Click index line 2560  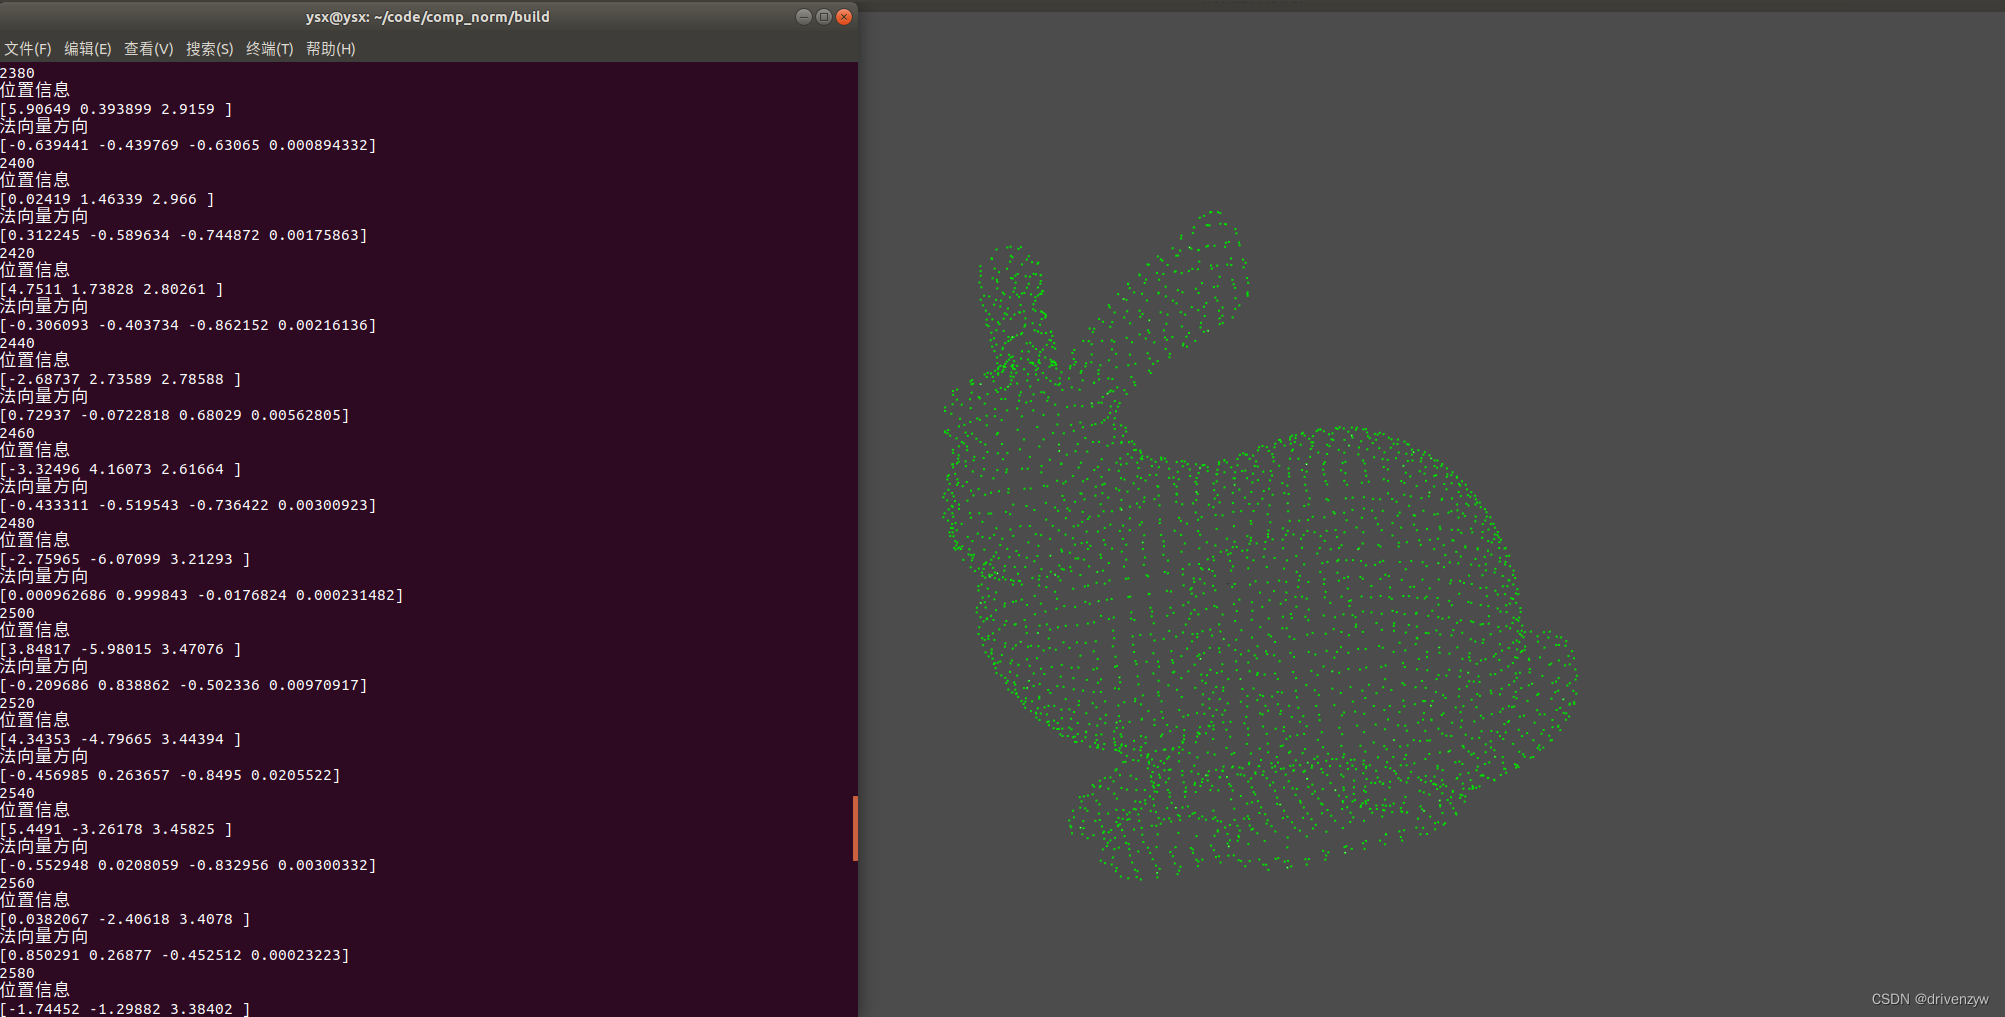[x=17, y=883]
